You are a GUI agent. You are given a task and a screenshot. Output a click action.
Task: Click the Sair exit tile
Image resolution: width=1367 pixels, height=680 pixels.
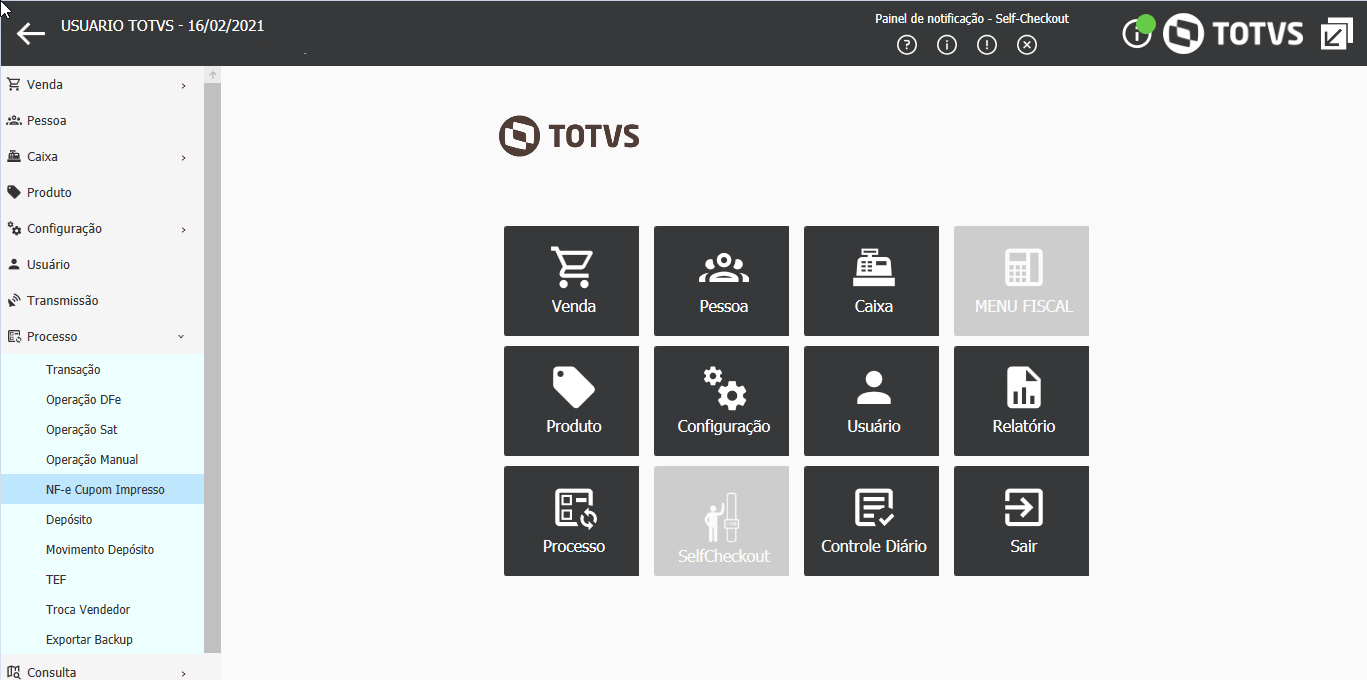1021,521
